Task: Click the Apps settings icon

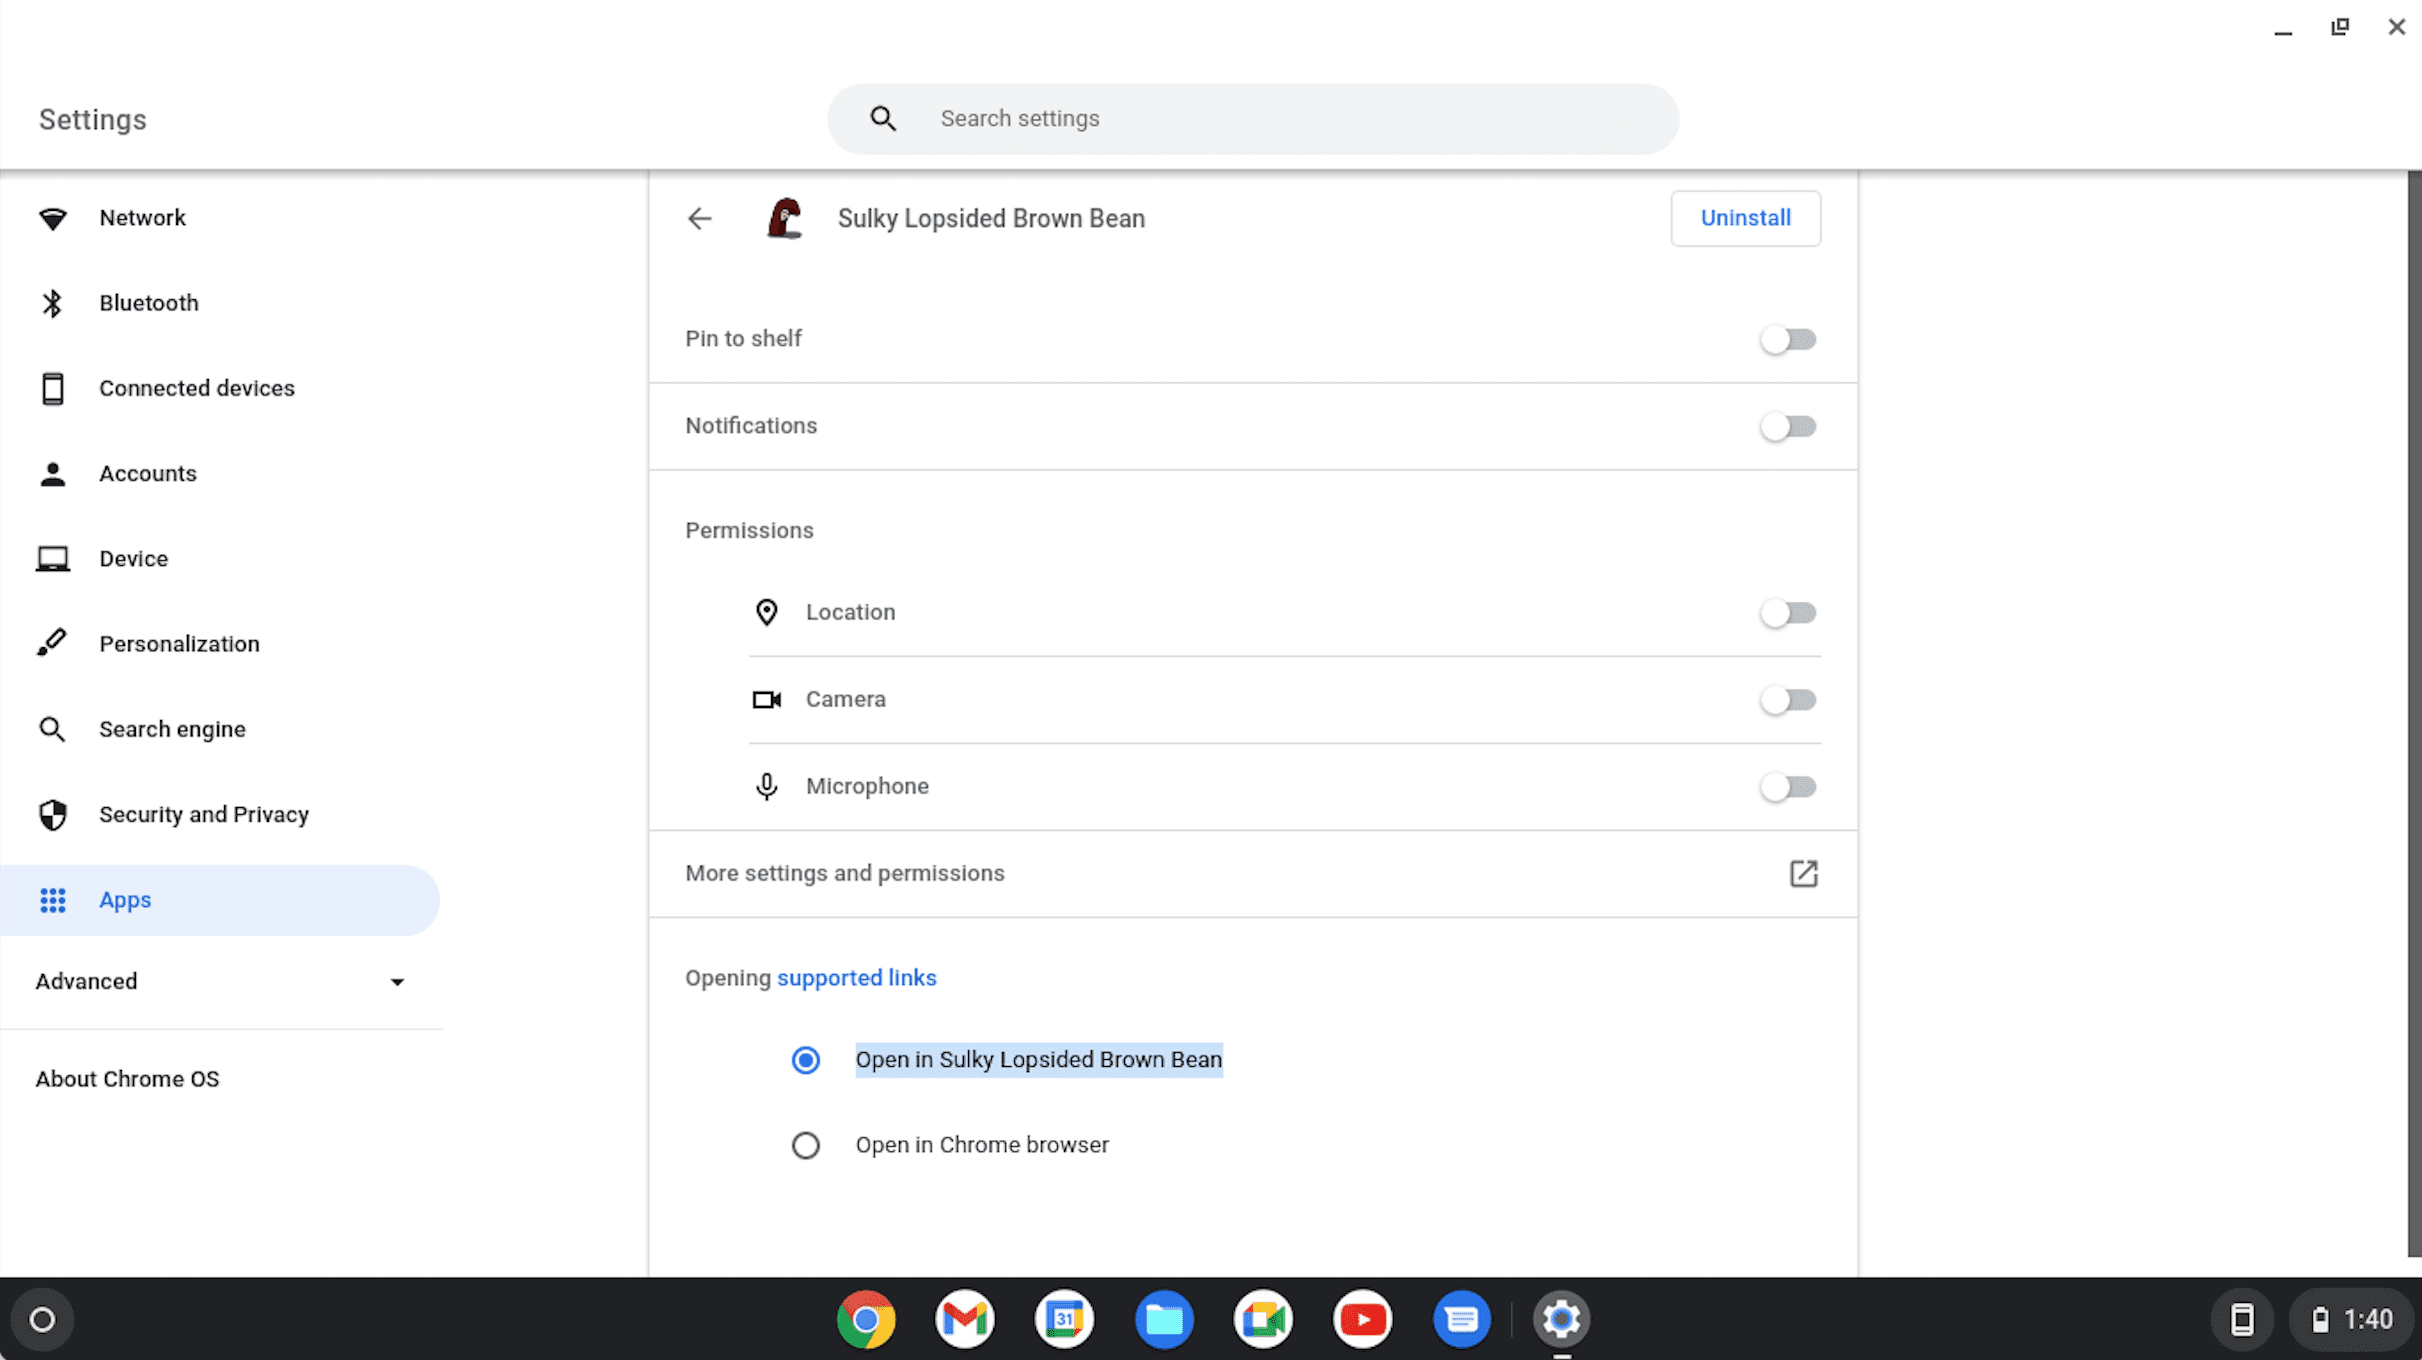Action: (55, 899)
